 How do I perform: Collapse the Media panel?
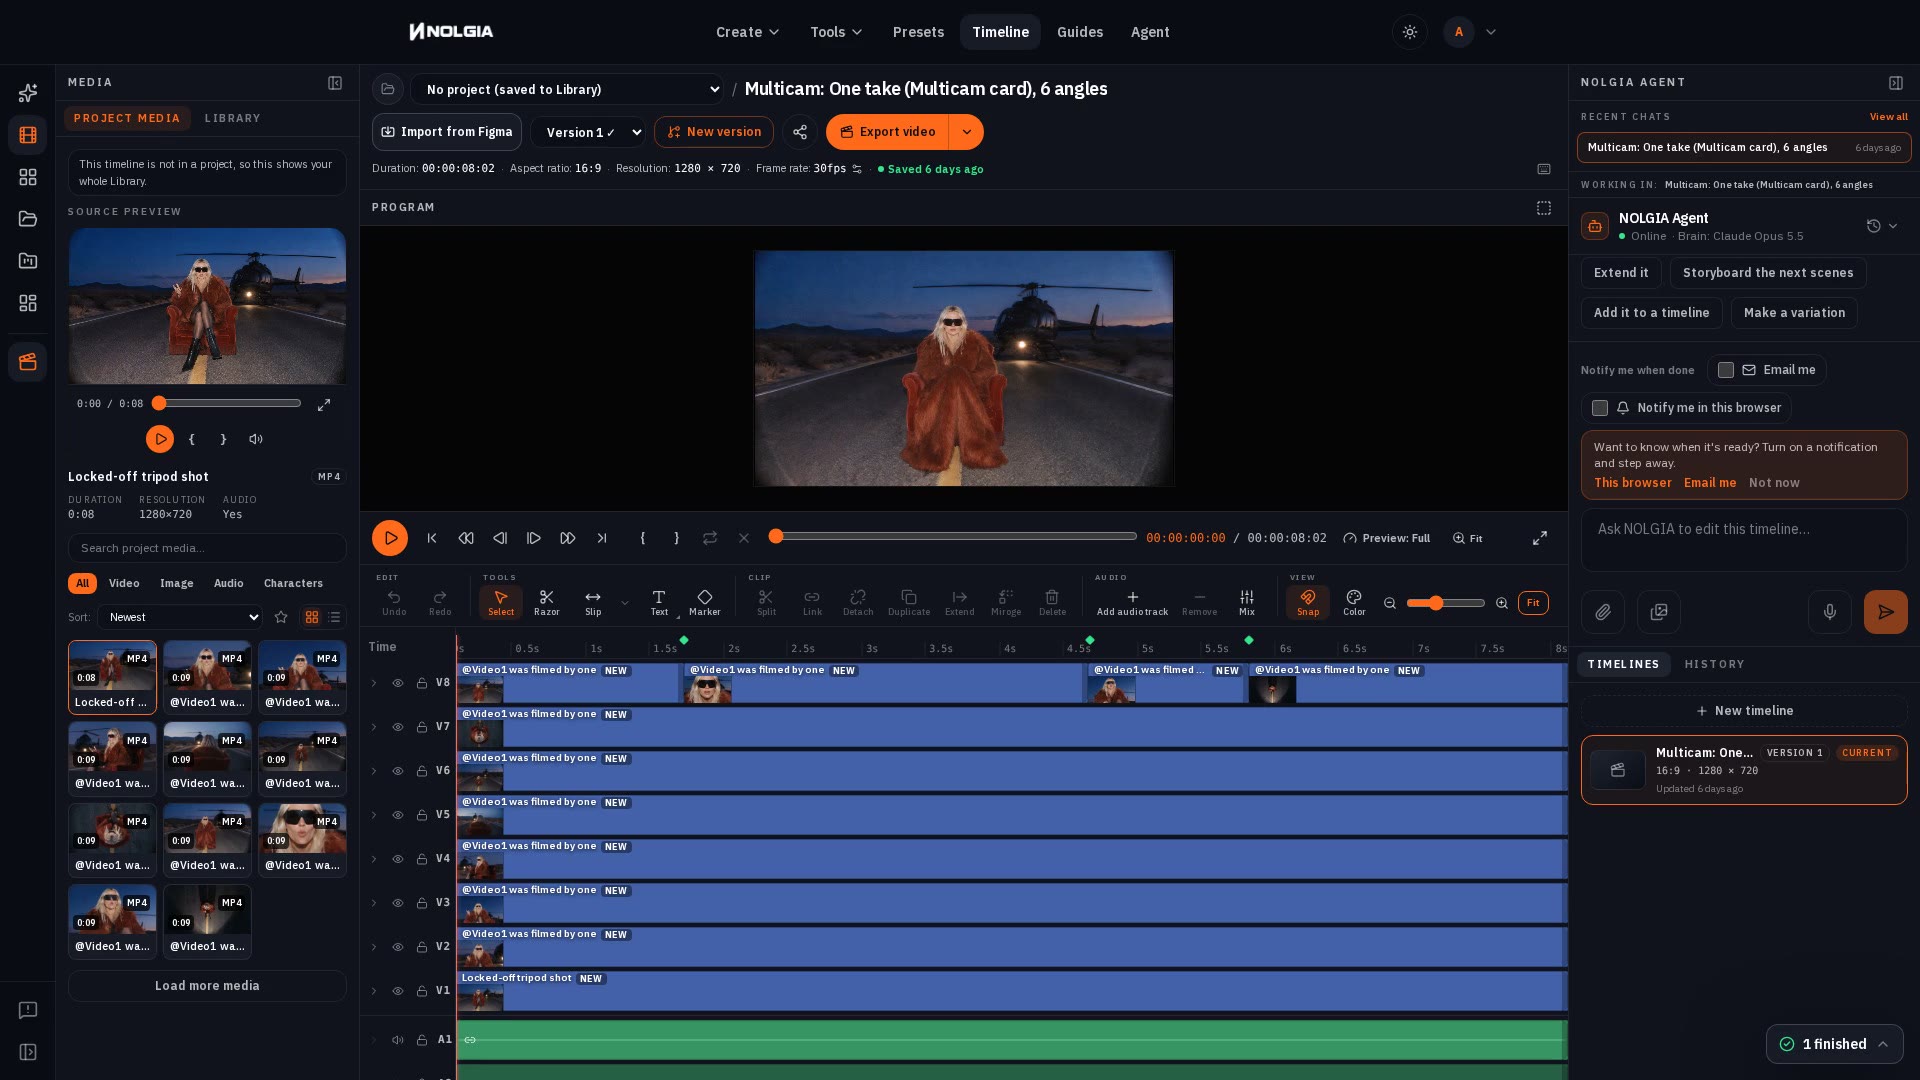(x=335, y=83)
